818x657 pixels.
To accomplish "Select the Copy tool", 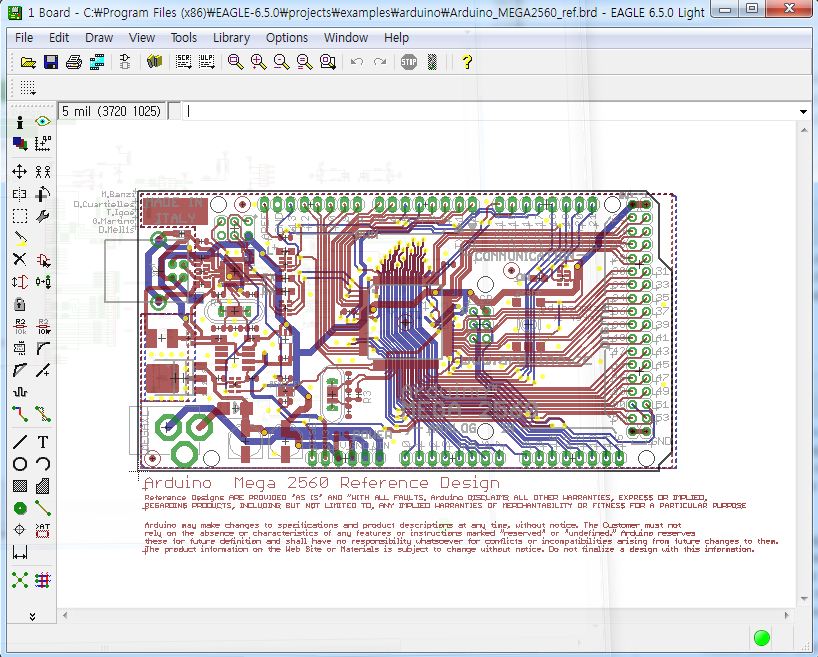I will pyautogui.click(x=43, y=171).
